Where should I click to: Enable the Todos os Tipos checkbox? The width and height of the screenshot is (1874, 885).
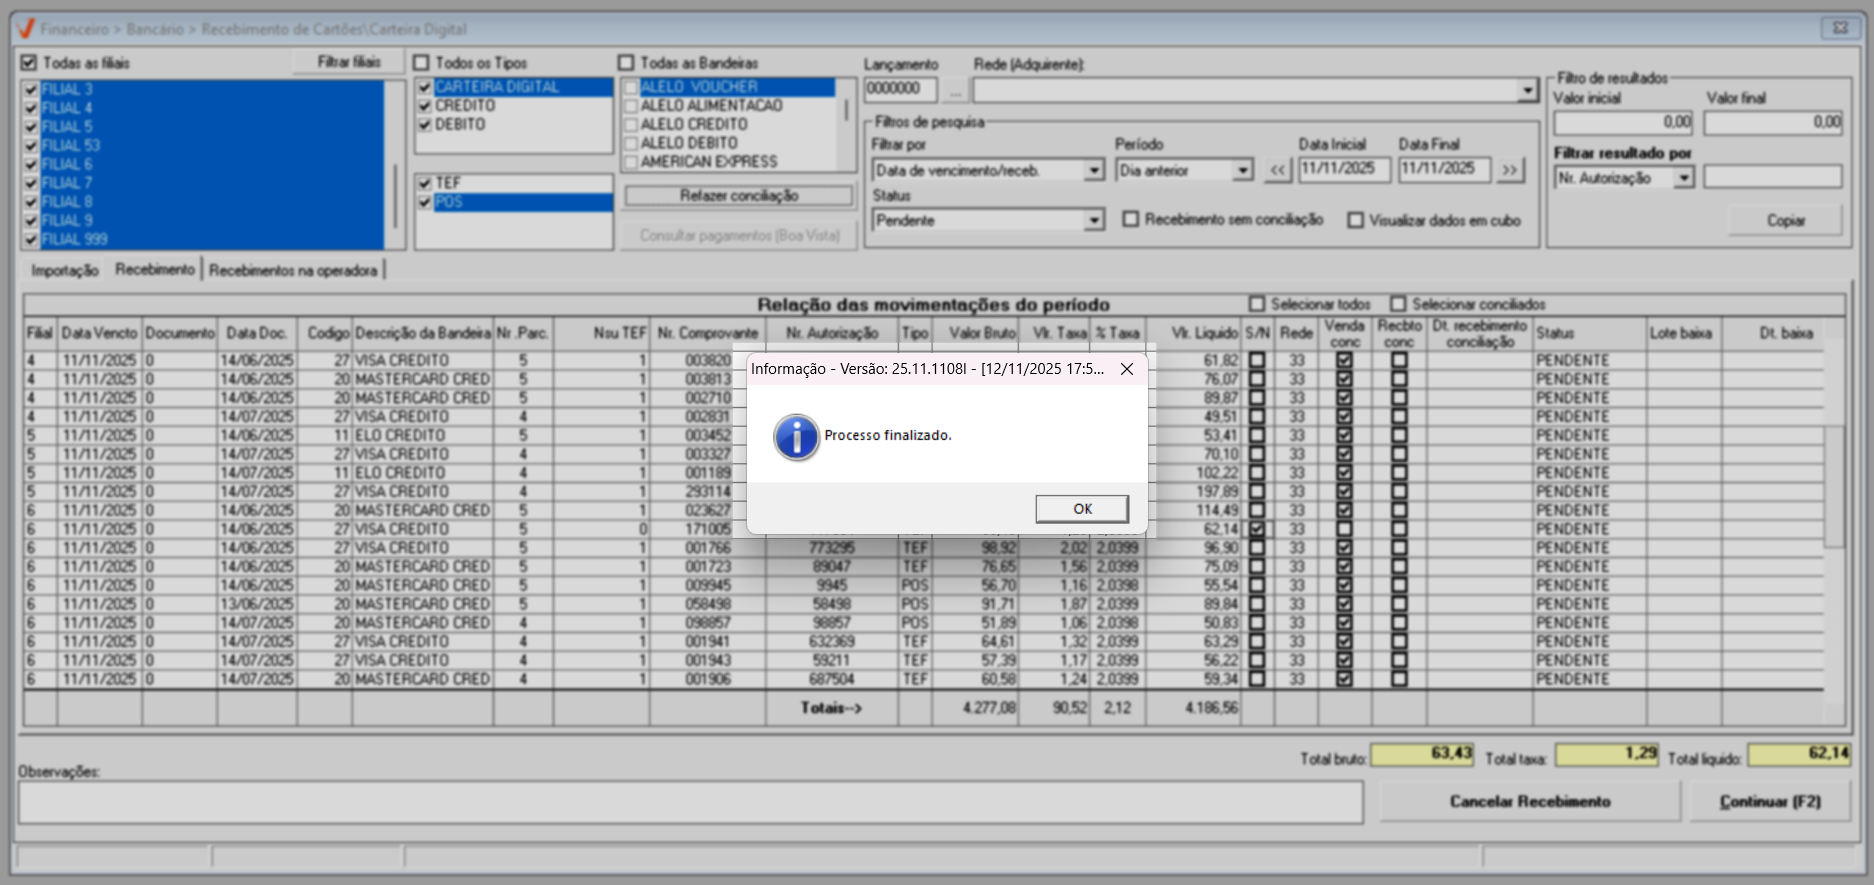click(x=422, y=63)
